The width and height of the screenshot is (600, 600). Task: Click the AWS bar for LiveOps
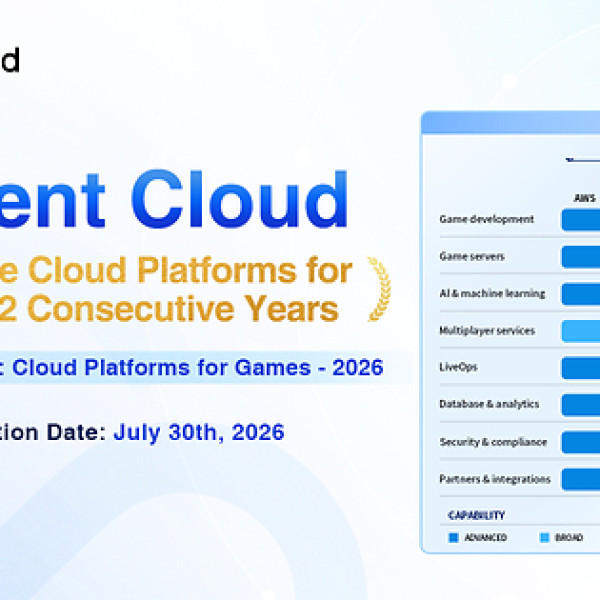(581, 368)
